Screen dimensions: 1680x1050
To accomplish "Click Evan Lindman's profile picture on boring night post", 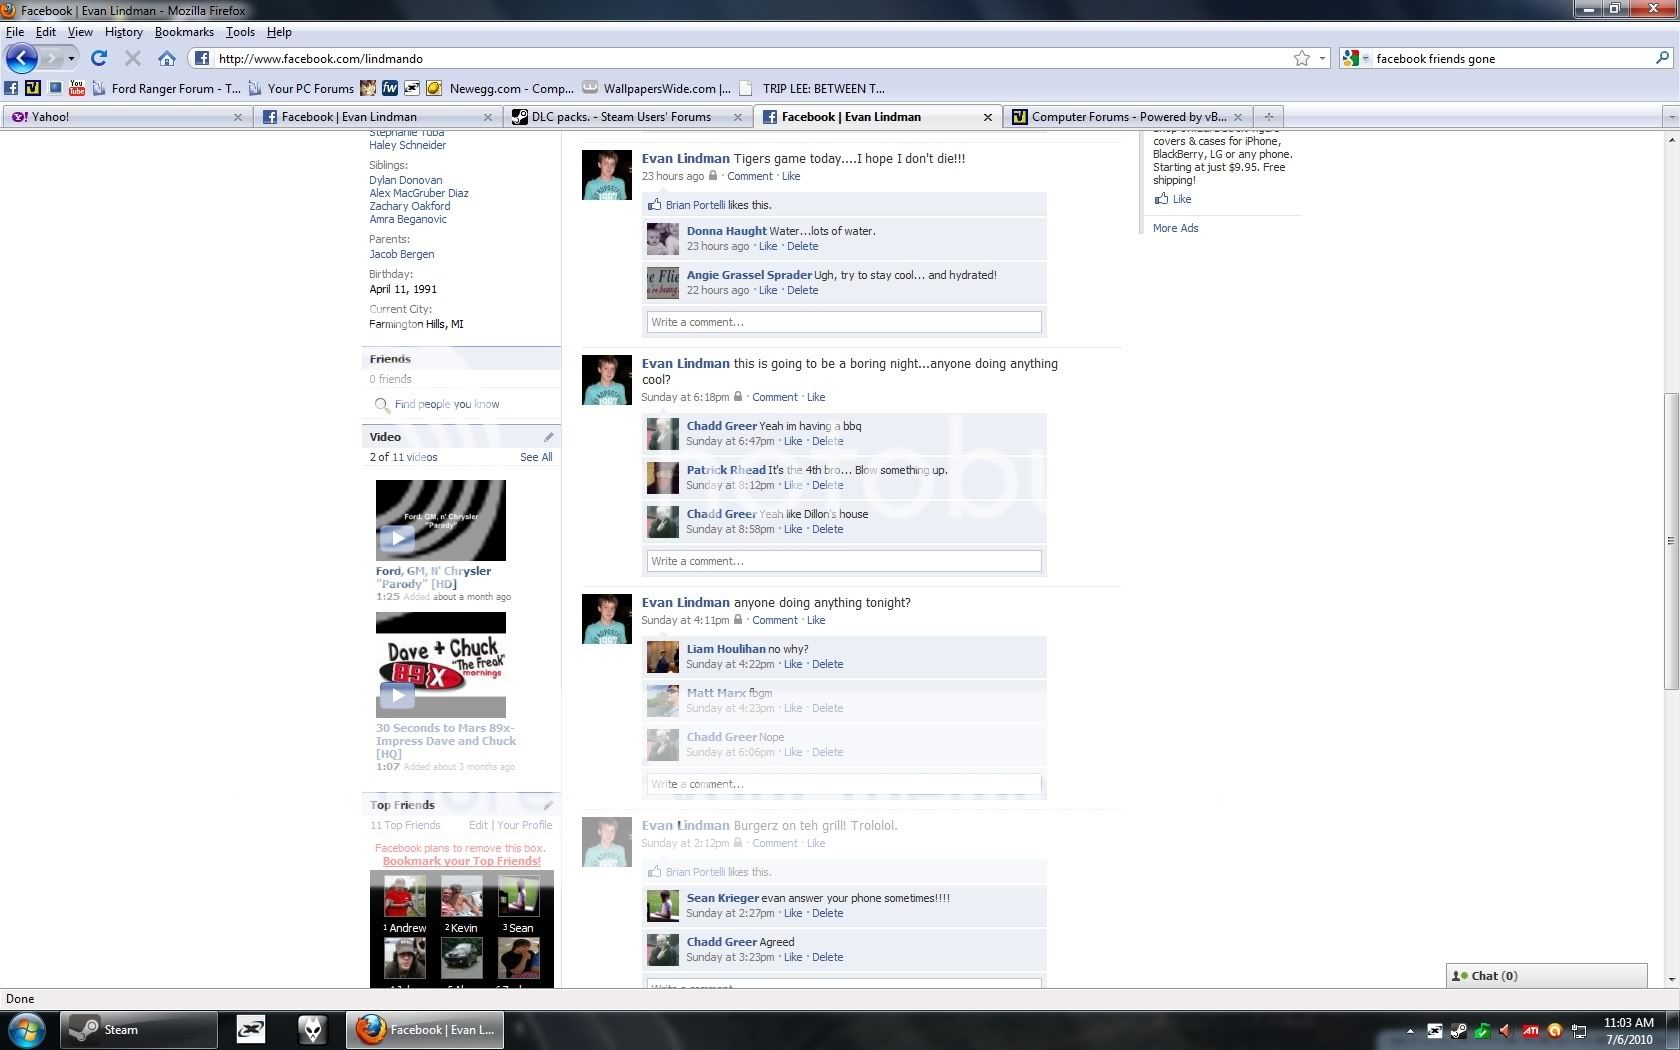I will tap(607, 380).
